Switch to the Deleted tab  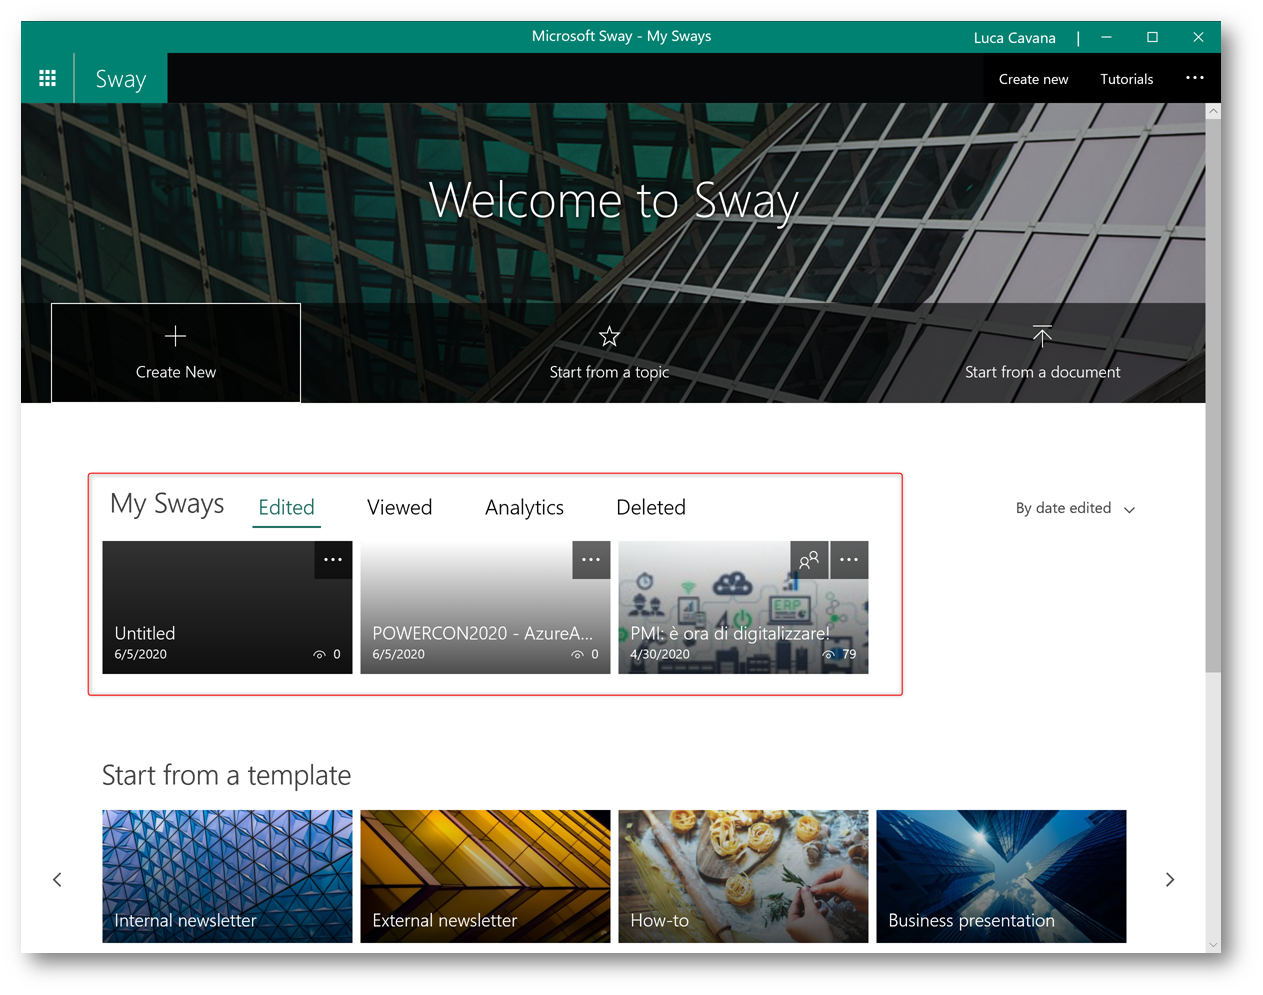tap(651, 508)
